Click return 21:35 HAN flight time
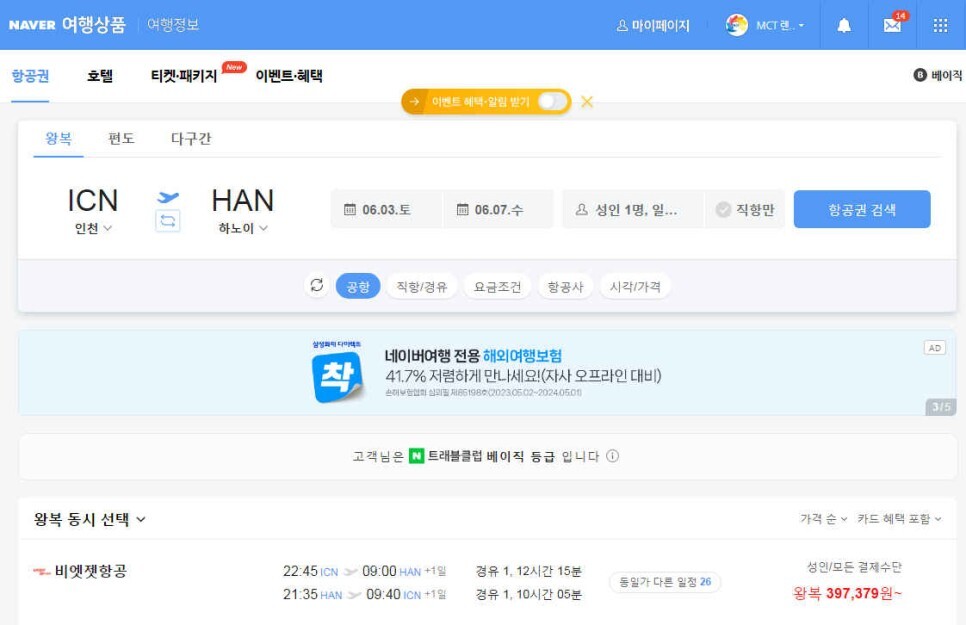 (312, 595)
